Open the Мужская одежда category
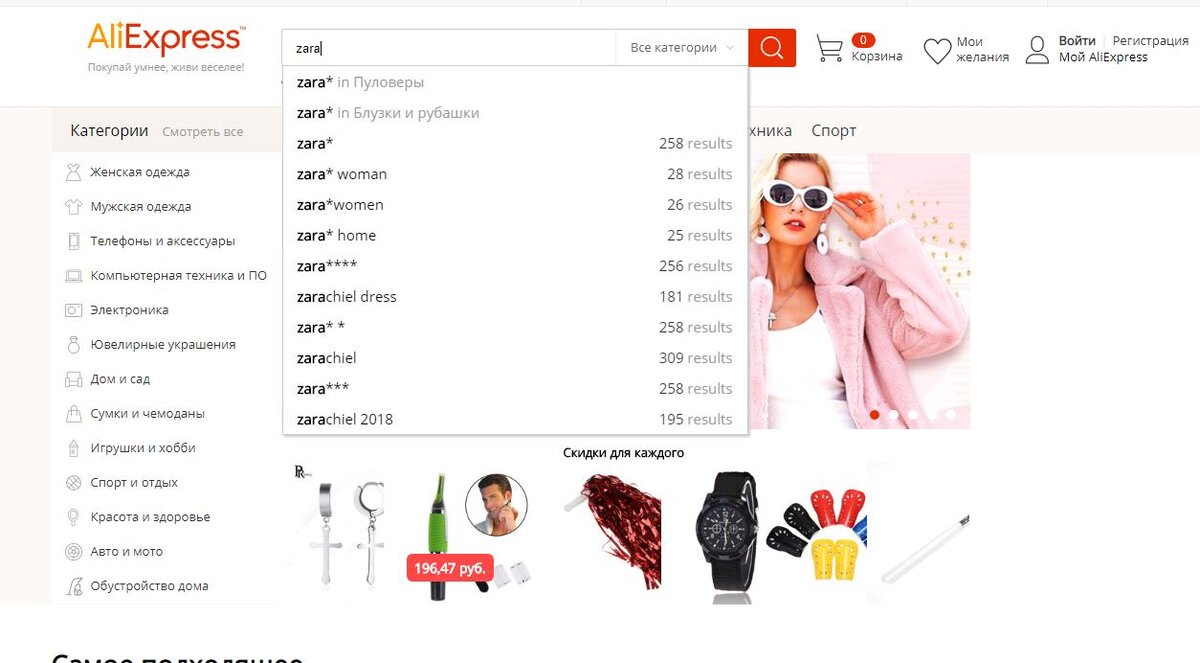1200x663 pixels. [x=140, y=207]
